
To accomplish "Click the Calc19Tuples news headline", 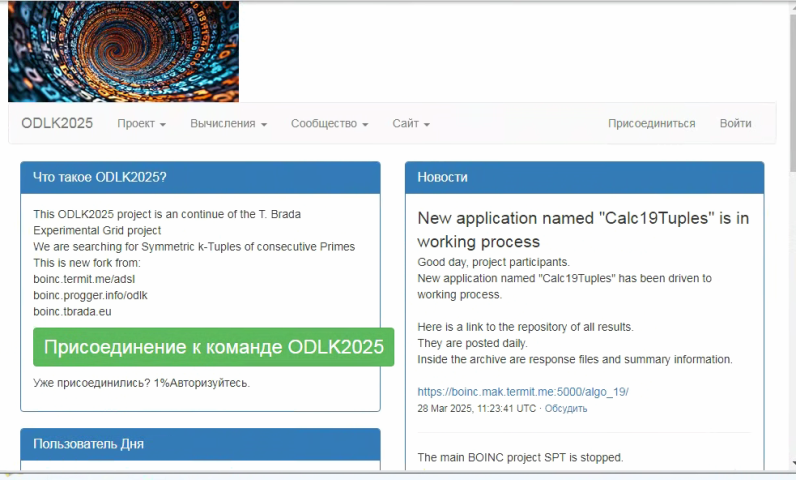I will coord(583,229).
